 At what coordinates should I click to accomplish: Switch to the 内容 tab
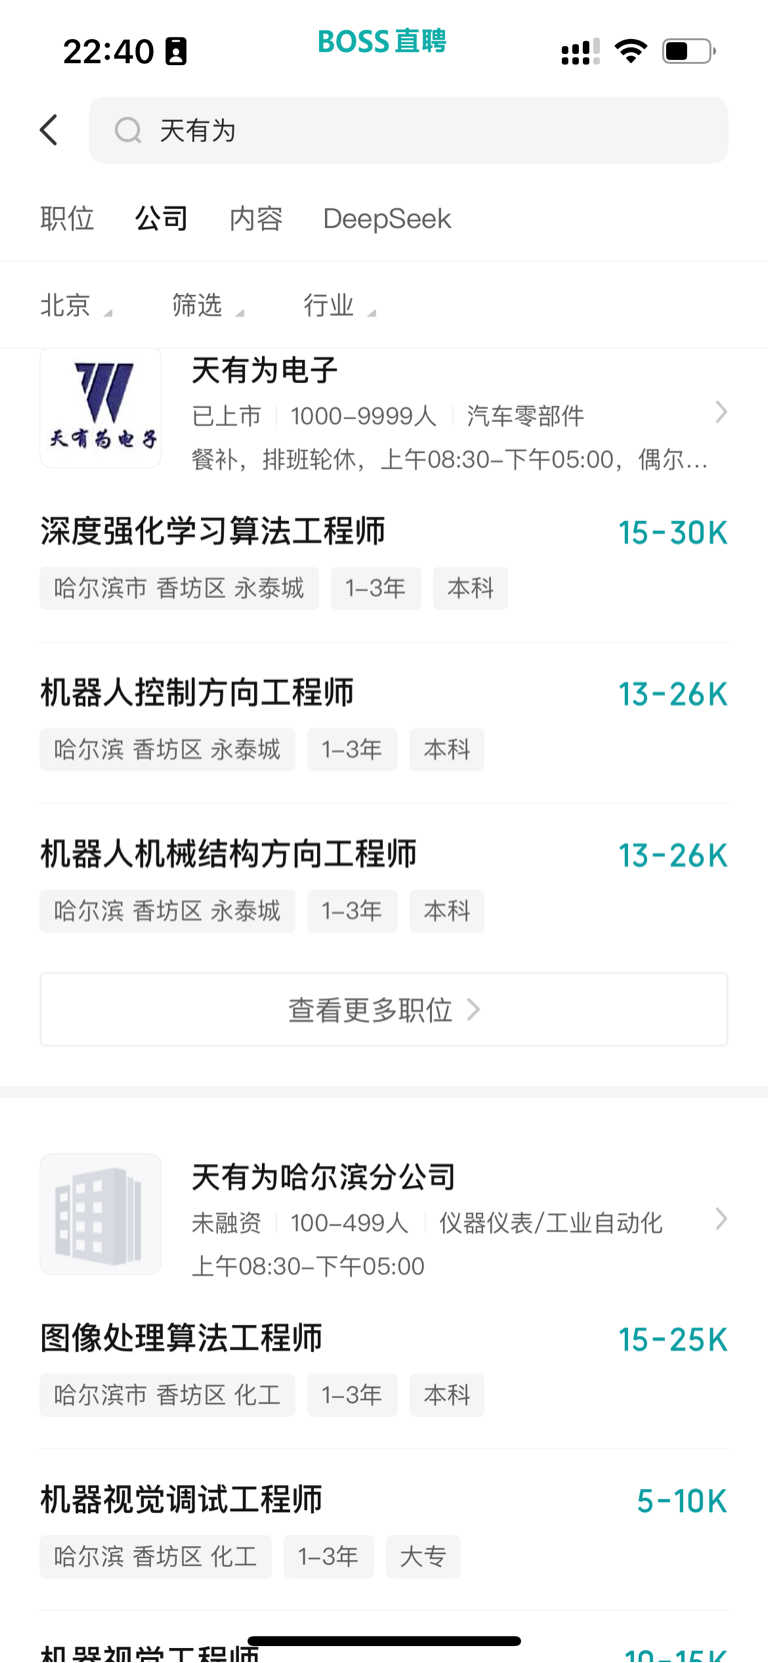(256, 218)
